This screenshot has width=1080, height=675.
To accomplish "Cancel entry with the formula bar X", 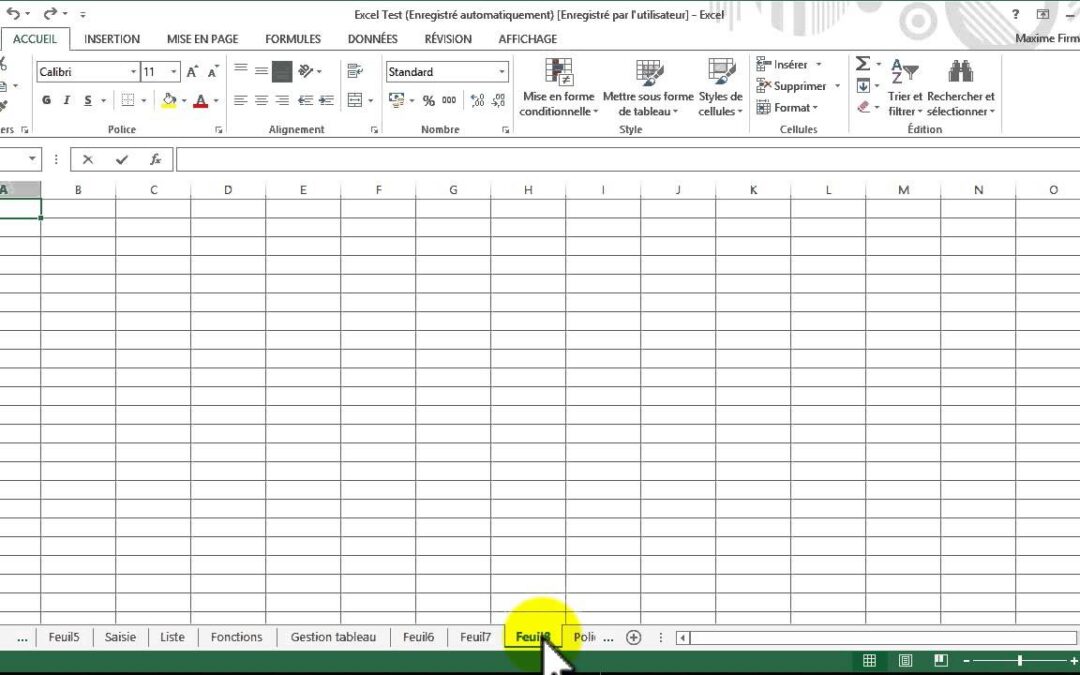I will (87, 160).
